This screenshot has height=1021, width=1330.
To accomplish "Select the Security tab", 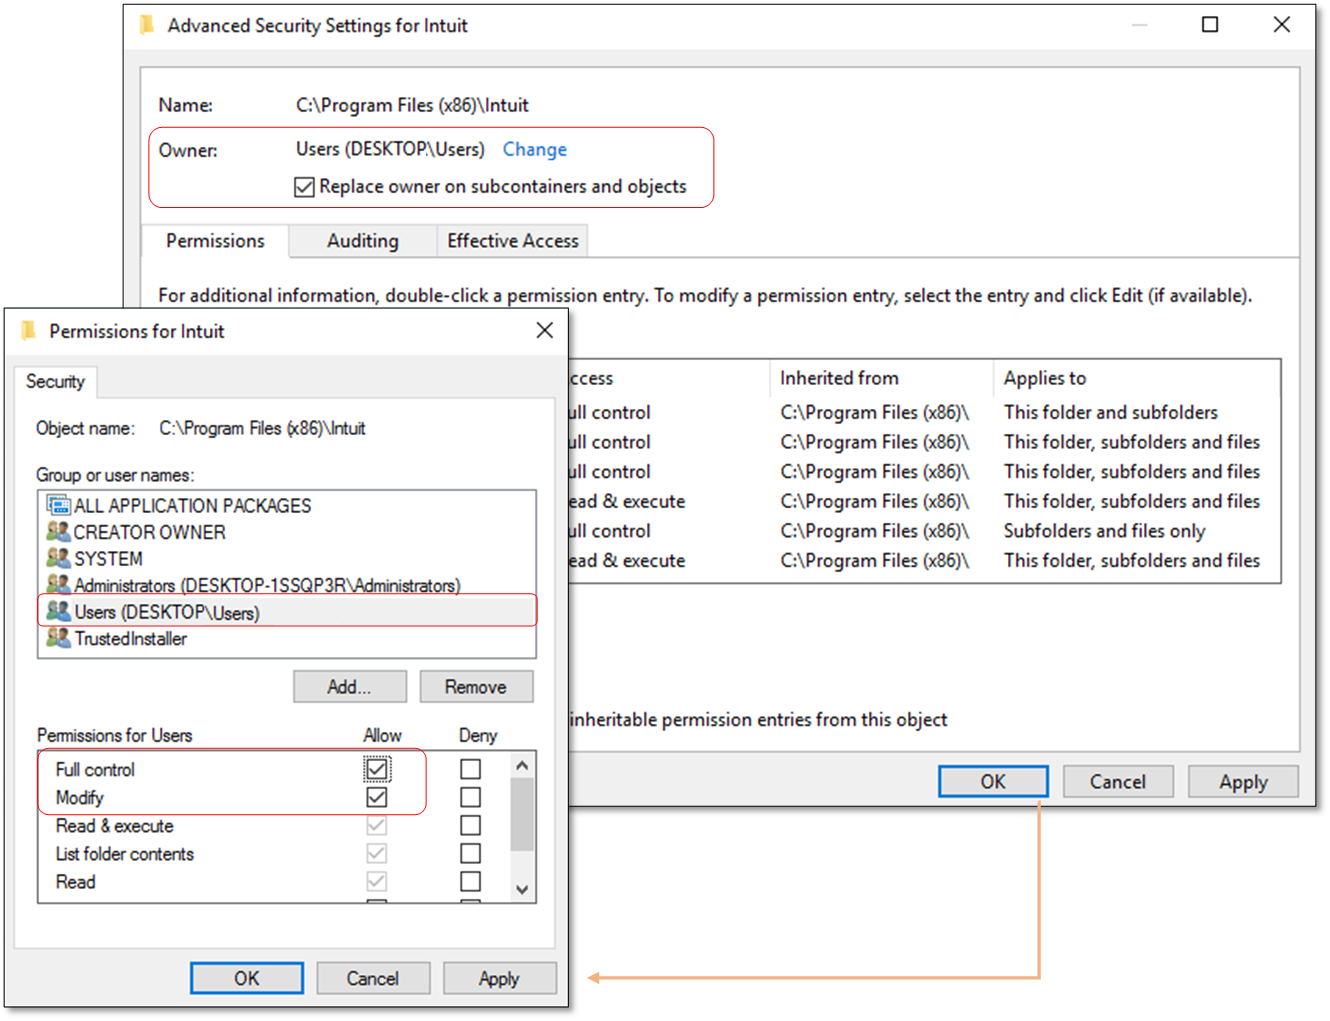I will tap(55, 382).
